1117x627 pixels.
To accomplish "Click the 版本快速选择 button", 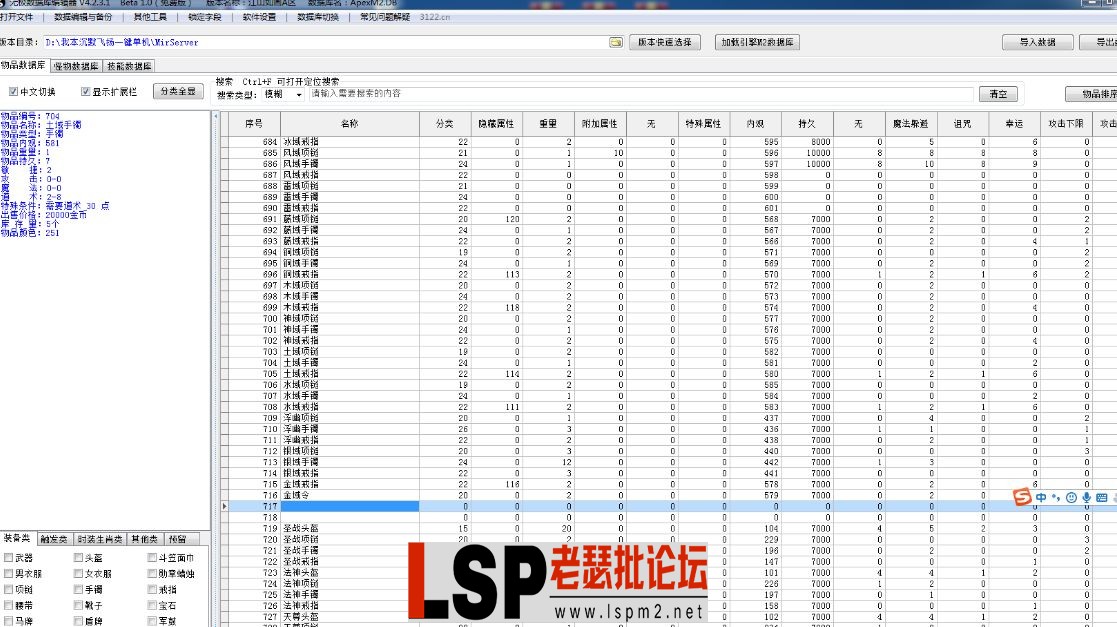I will pos(665,42).
